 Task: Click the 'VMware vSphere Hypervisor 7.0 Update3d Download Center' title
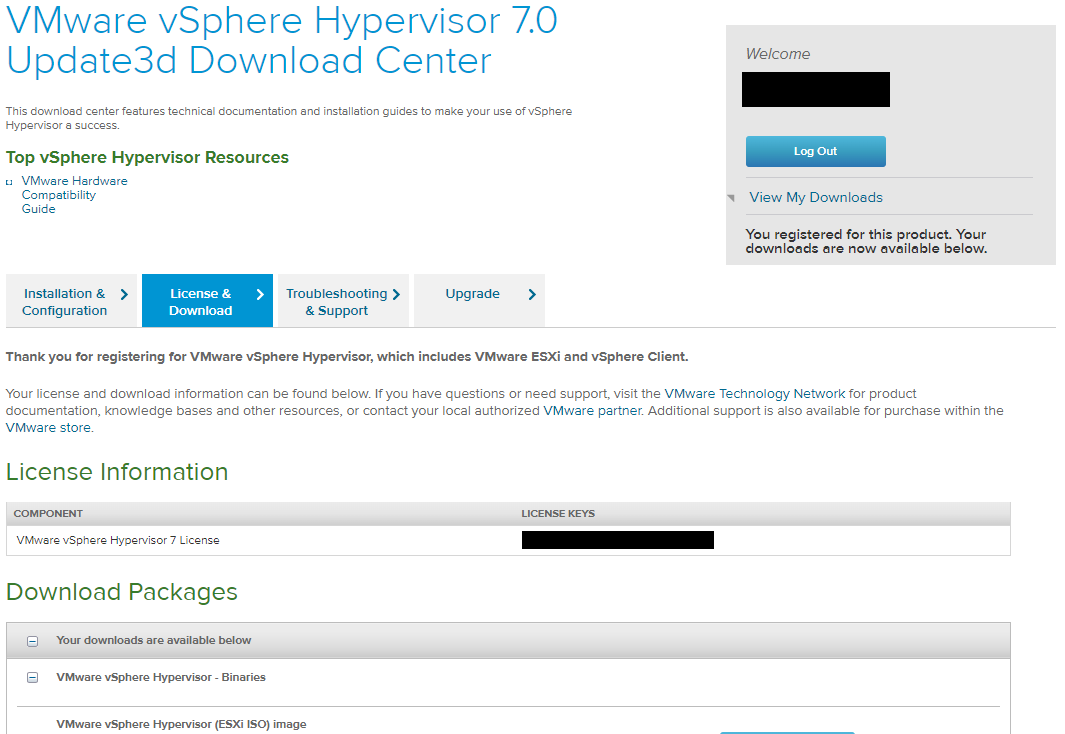click(x=282, y=41)
